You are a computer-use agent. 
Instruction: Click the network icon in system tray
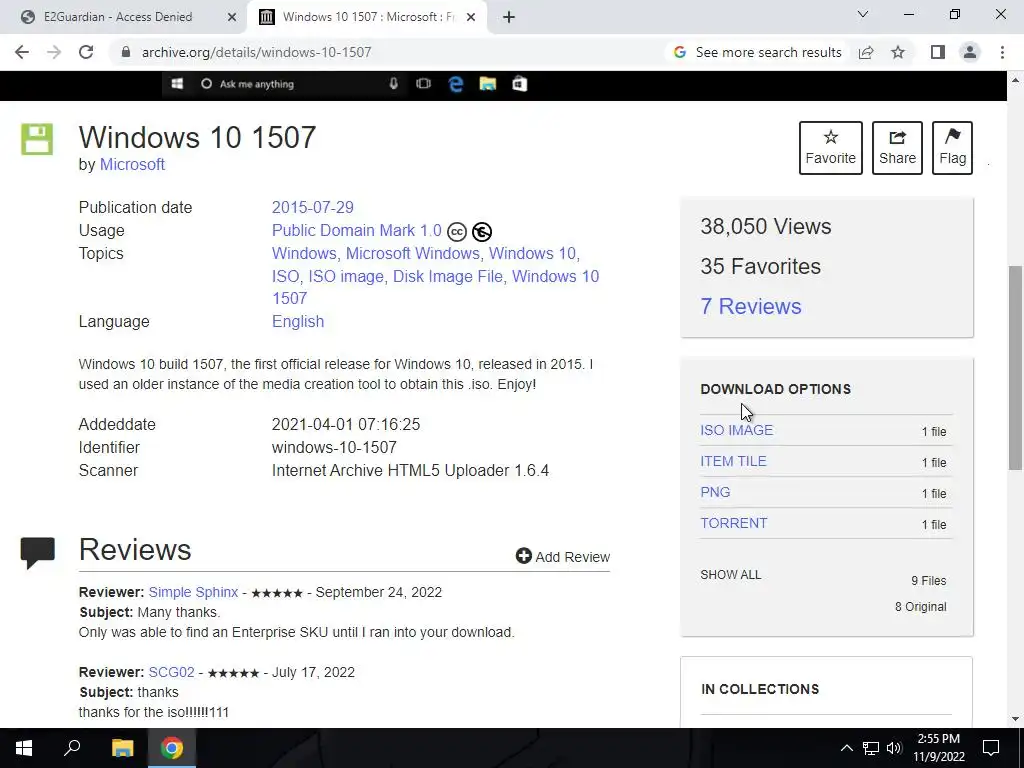871,748
